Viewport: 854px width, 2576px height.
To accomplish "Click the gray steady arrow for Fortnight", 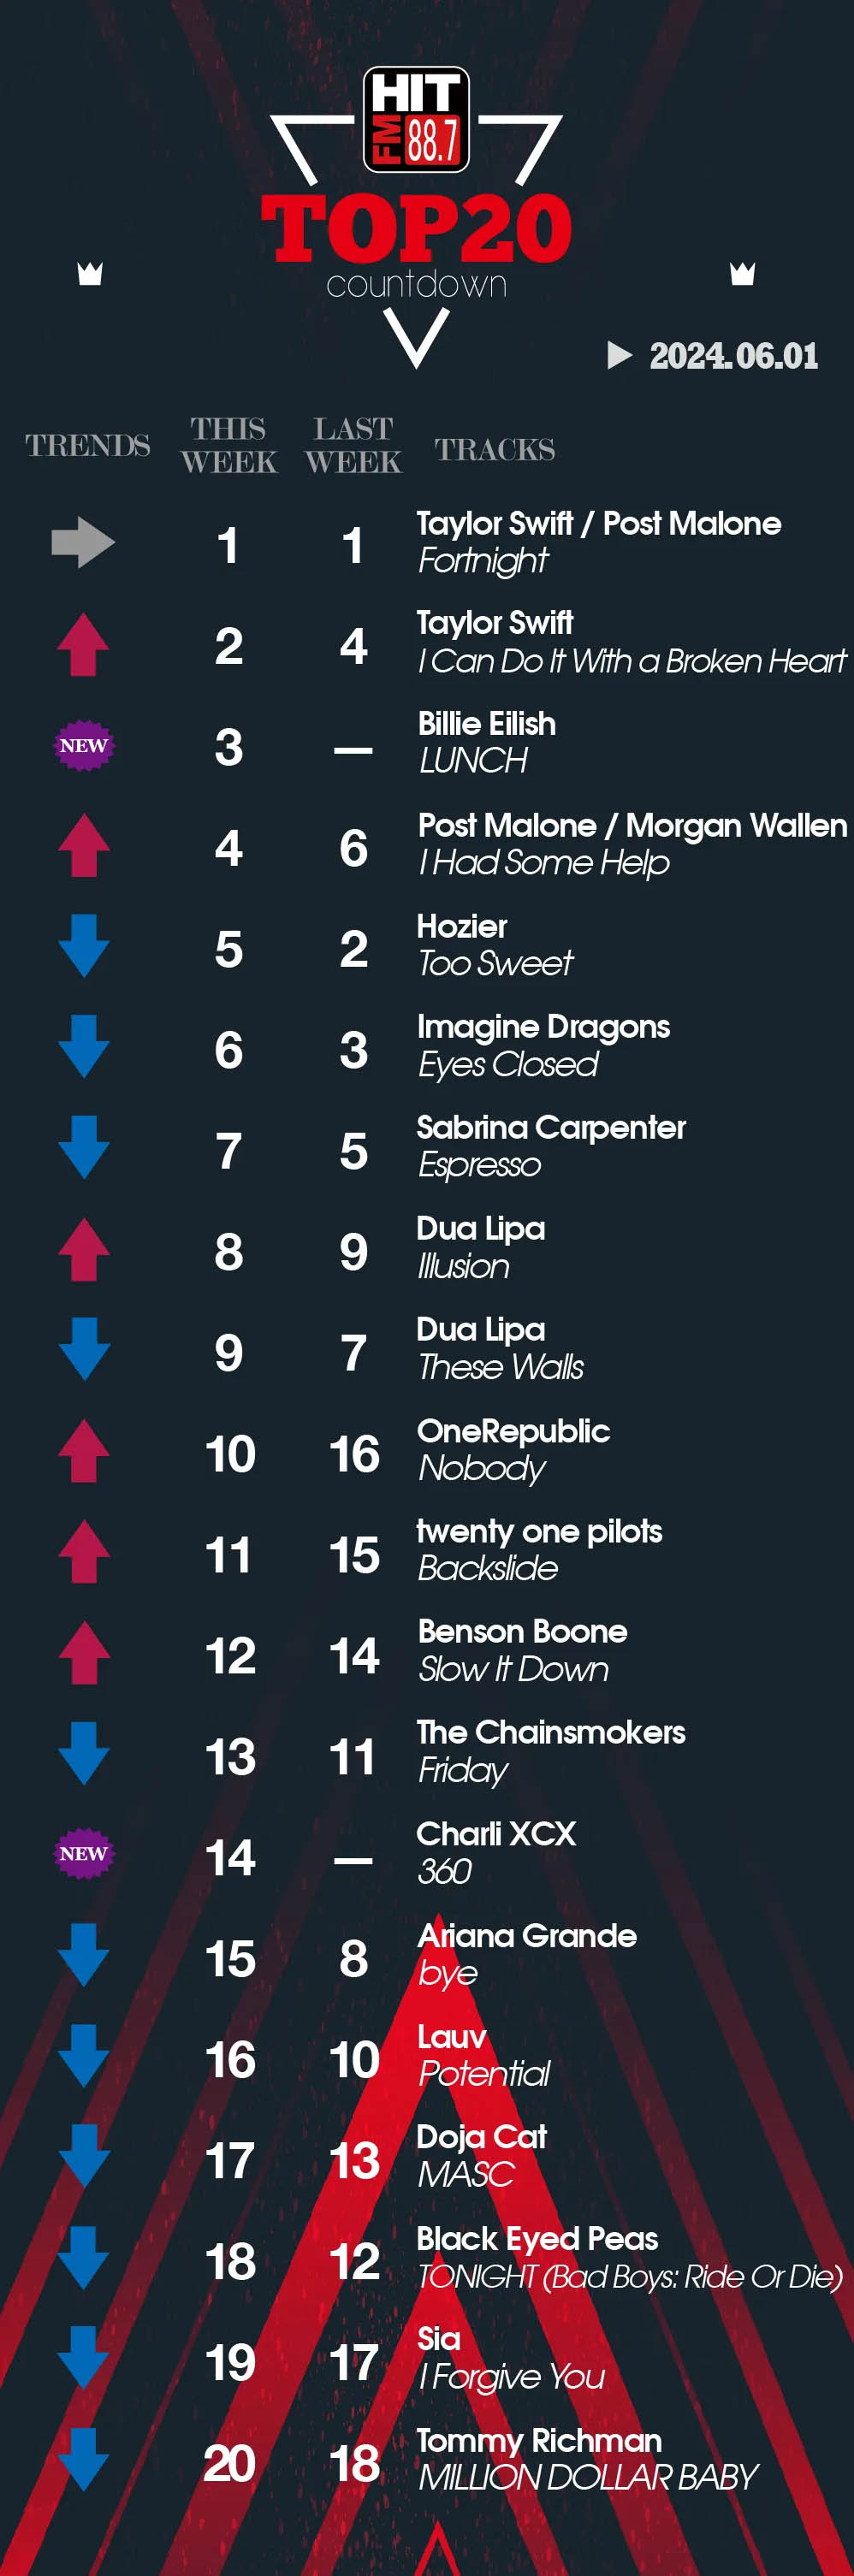I will [83, 543].
